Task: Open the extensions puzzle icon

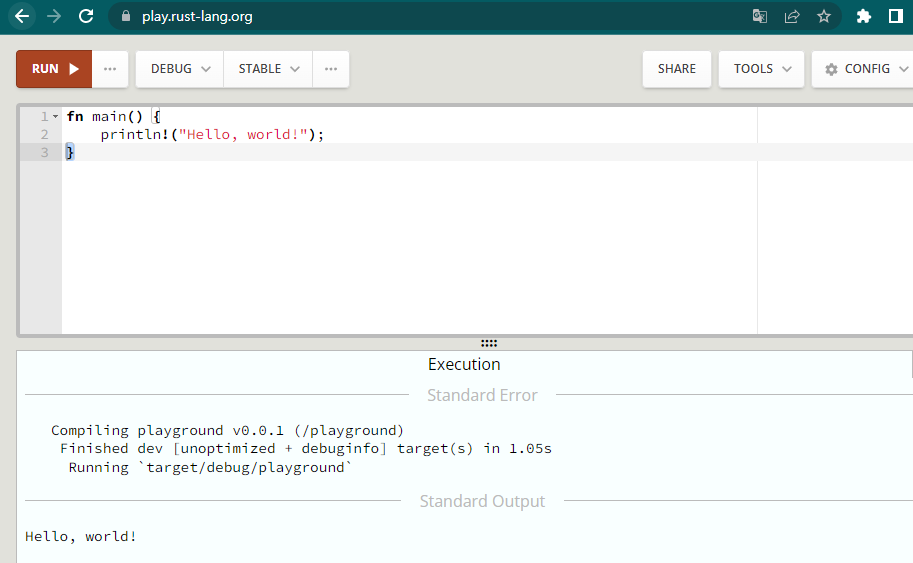Action: pos(864,16)
